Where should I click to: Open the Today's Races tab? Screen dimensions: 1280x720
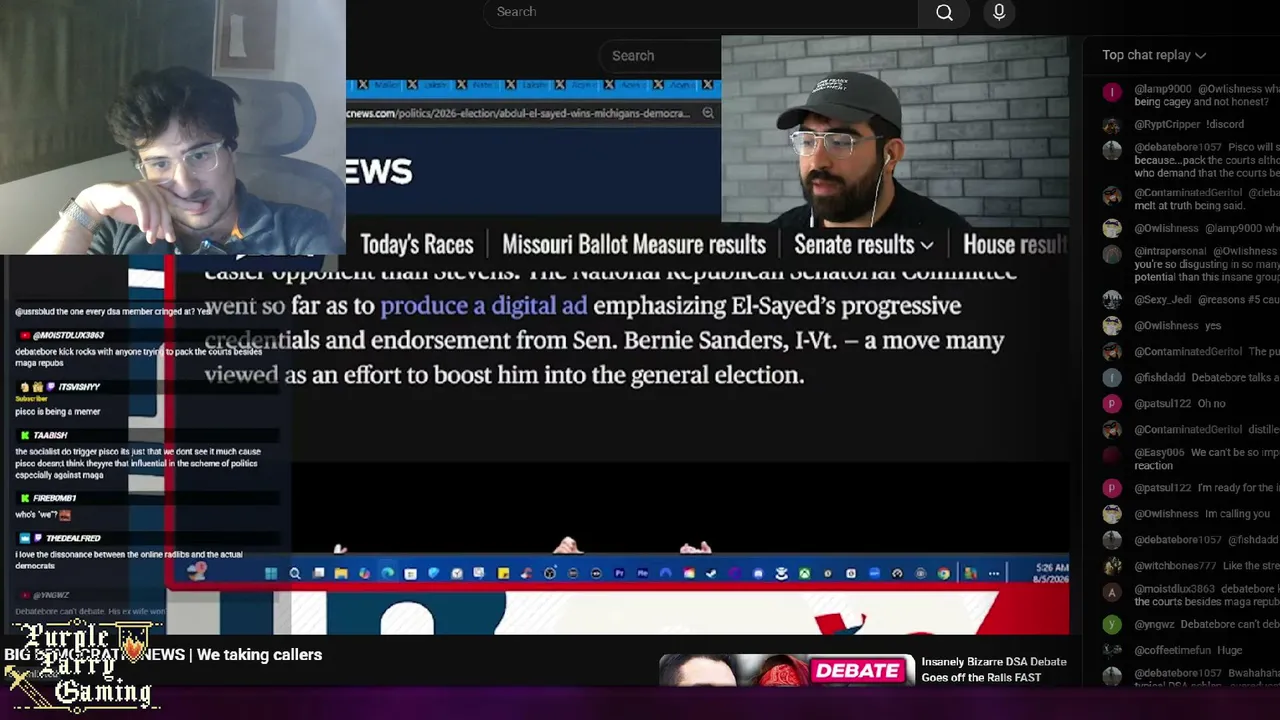click(416, 245)
